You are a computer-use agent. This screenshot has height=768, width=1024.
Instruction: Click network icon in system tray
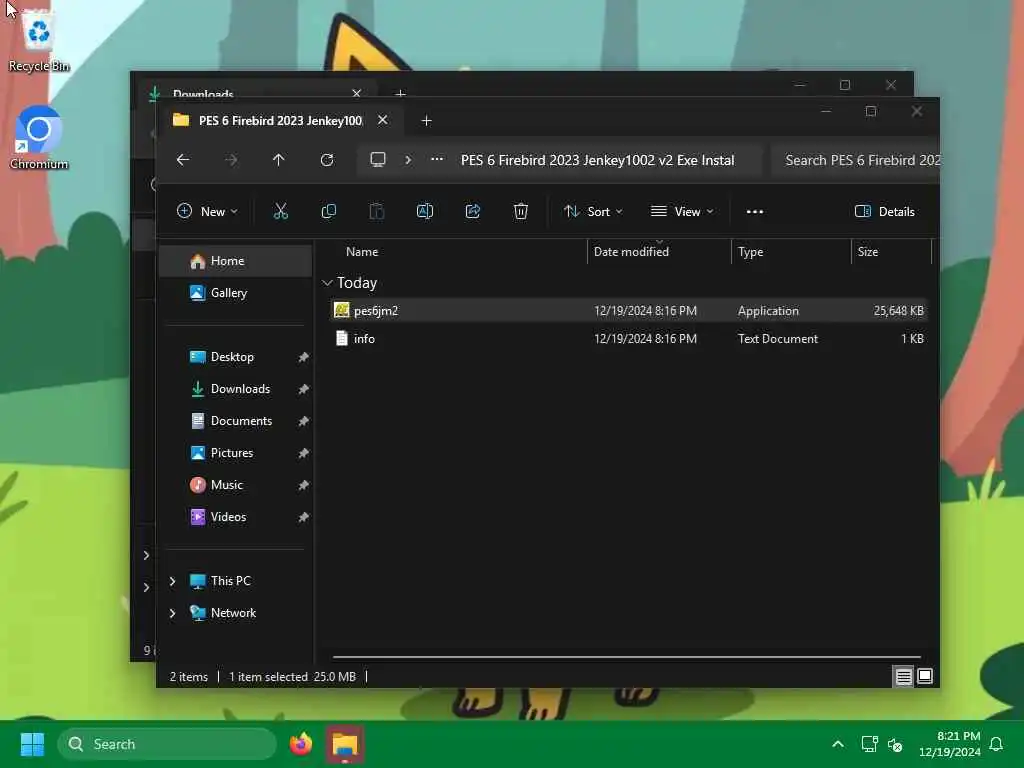click(869, 744)
